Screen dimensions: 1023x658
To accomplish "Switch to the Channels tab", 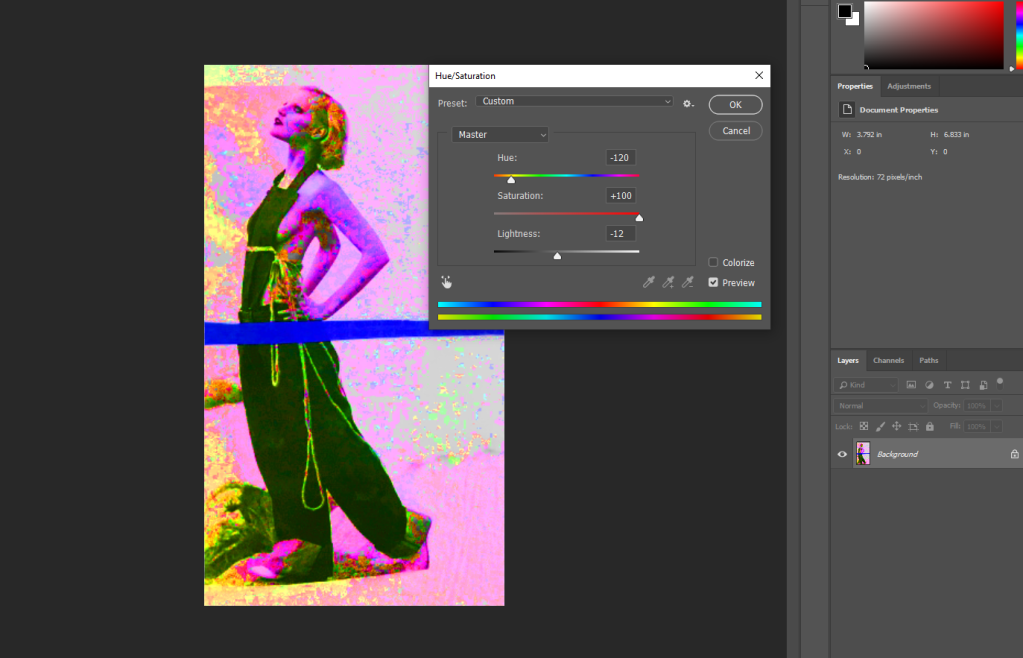I will (888, 360).
